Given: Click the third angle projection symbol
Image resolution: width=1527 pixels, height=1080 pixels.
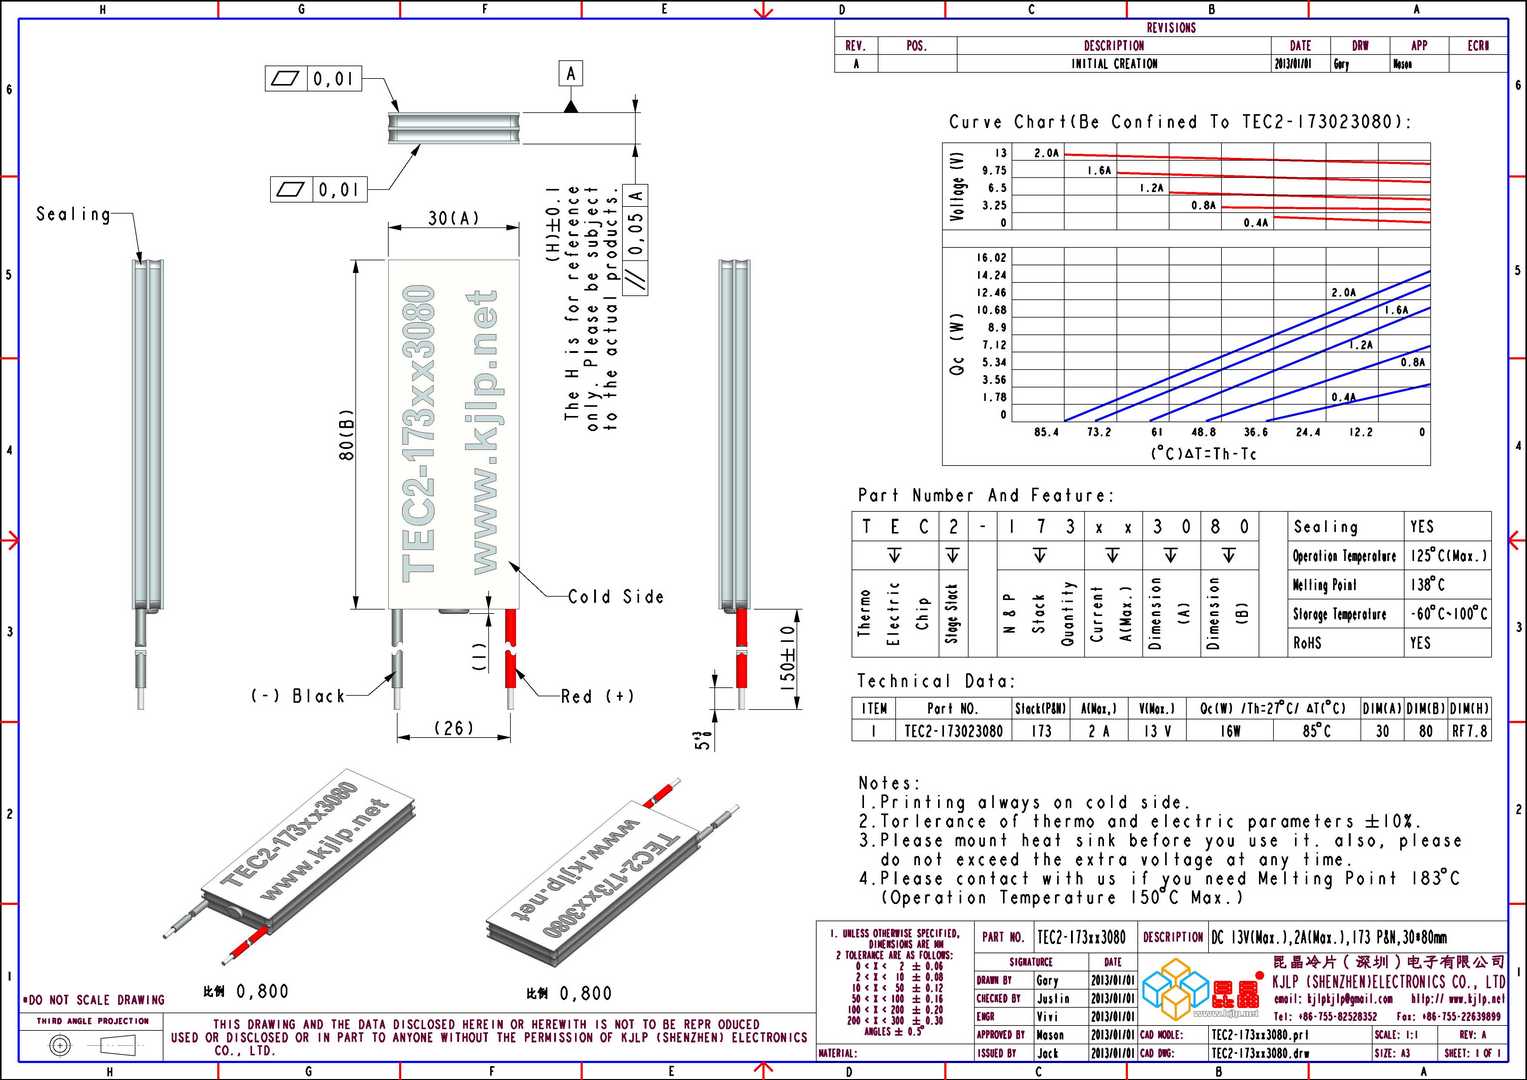Looking at the screenshot, I should [x=94, y=1046].
